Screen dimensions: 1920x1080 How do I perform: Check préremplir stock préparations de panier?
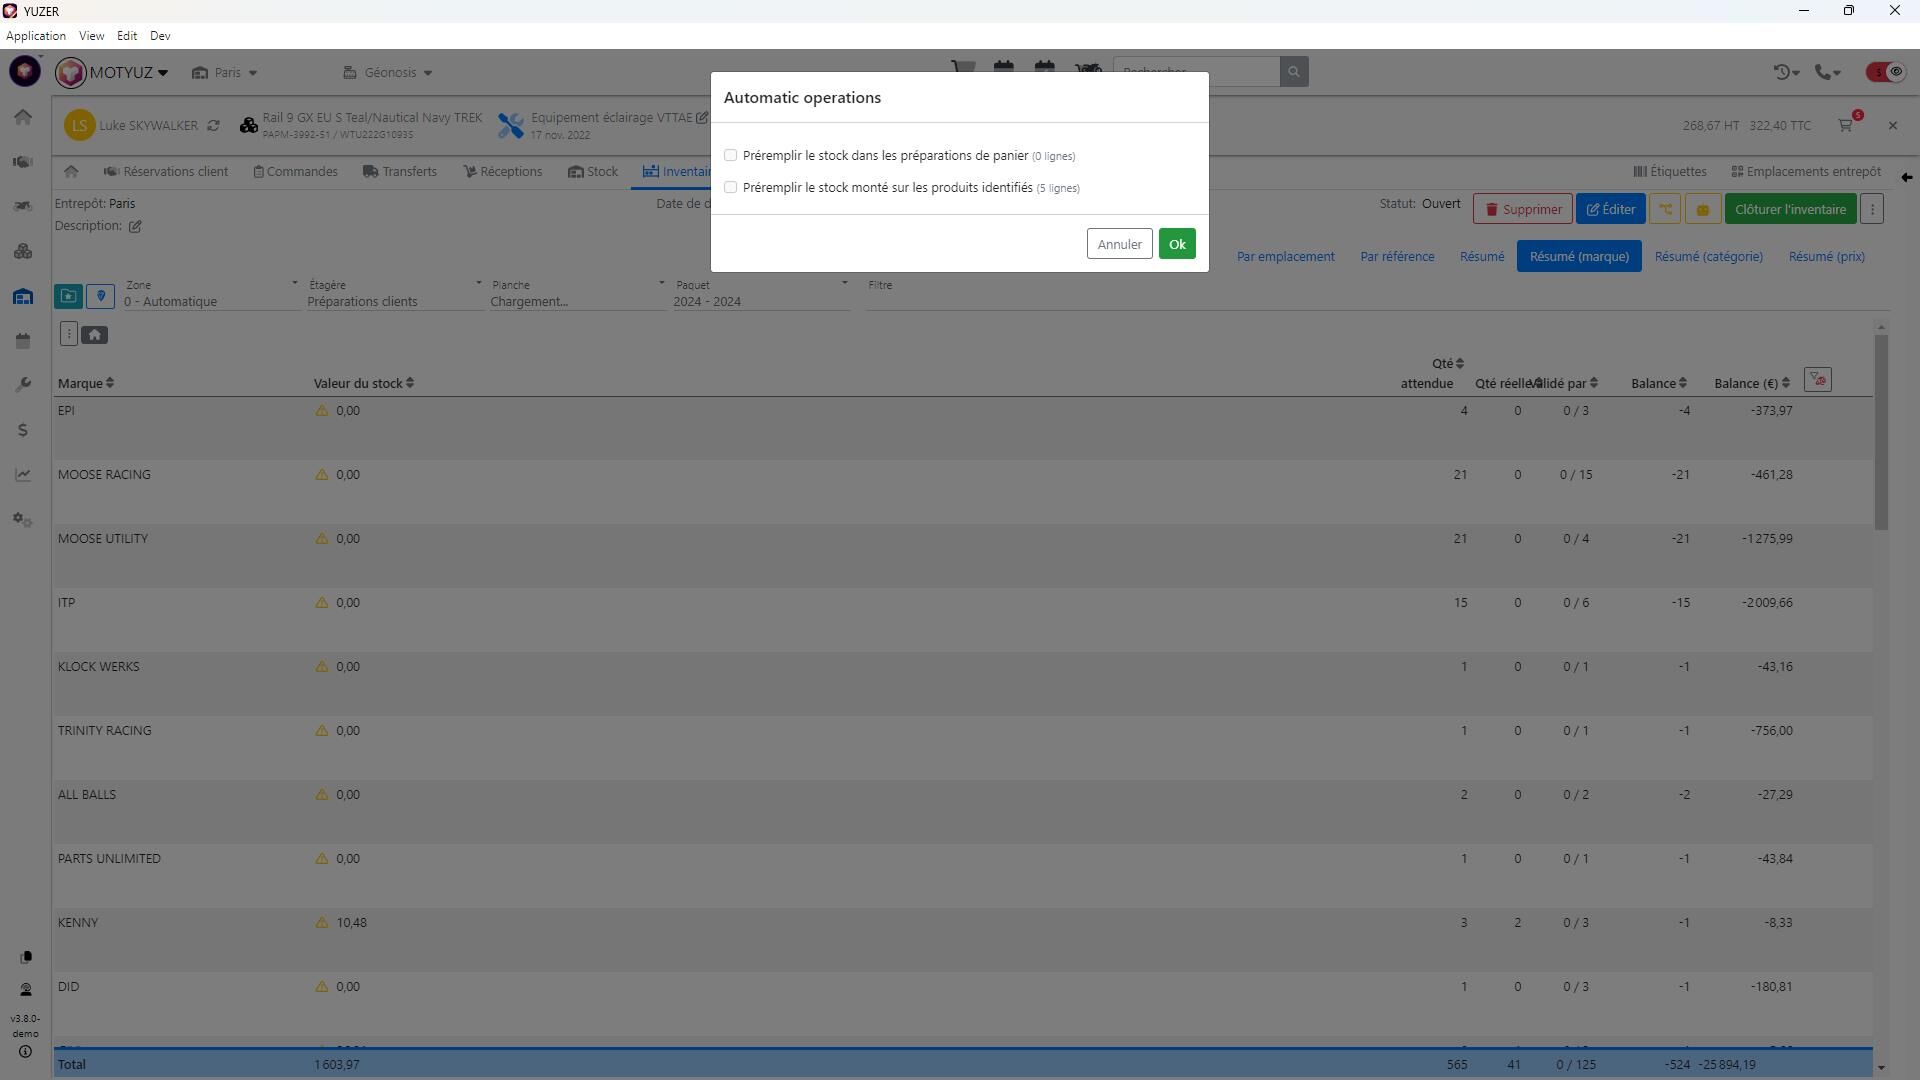pos(730,156)
